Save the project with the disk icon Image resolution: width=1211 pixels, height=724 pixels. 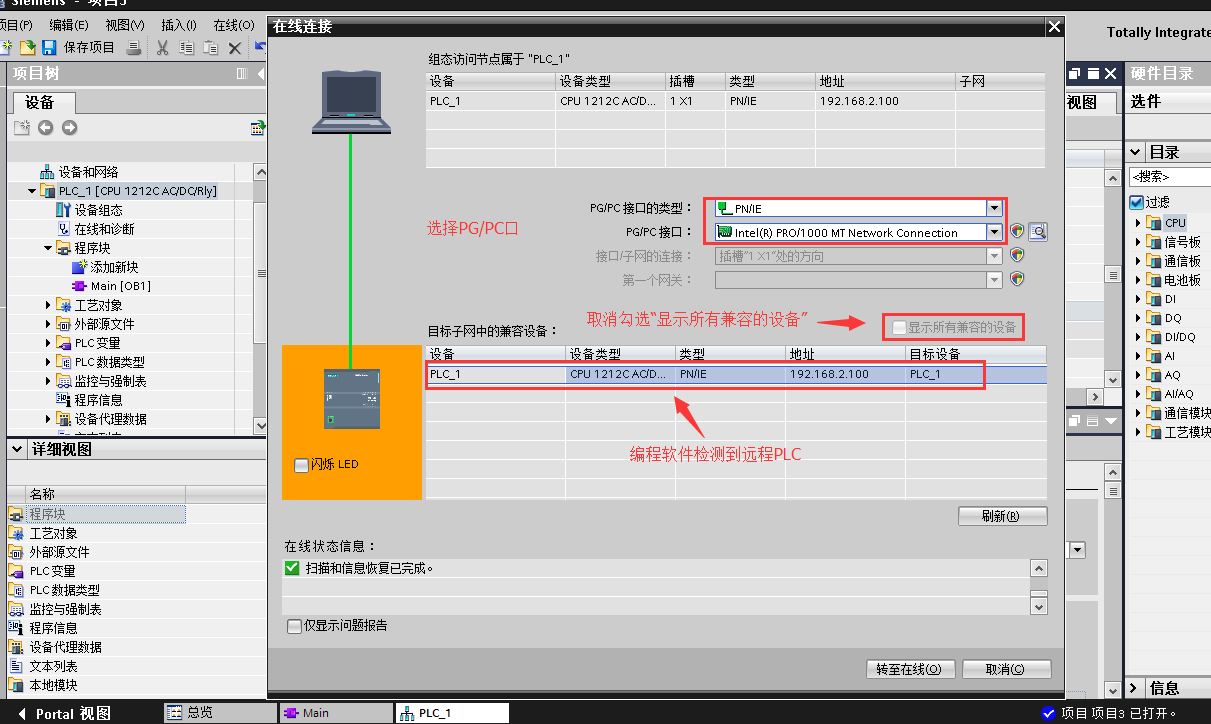coord(48,47)
